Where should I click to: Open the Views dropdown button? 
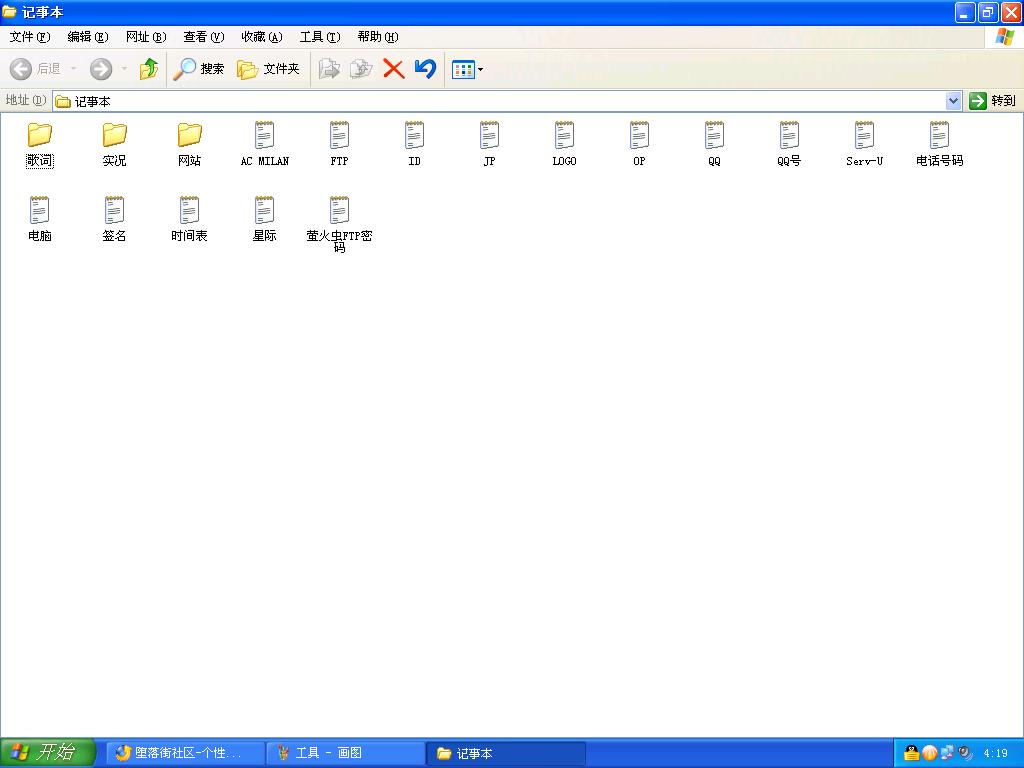pyautogui.click(x=467, y=69)
